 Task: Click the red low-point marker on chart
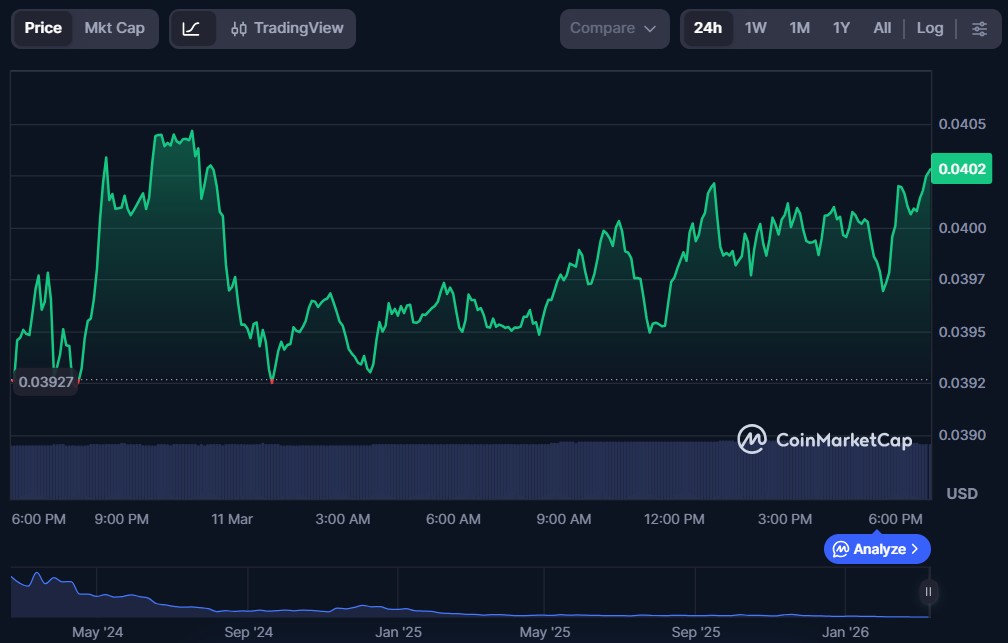(272, 381)
